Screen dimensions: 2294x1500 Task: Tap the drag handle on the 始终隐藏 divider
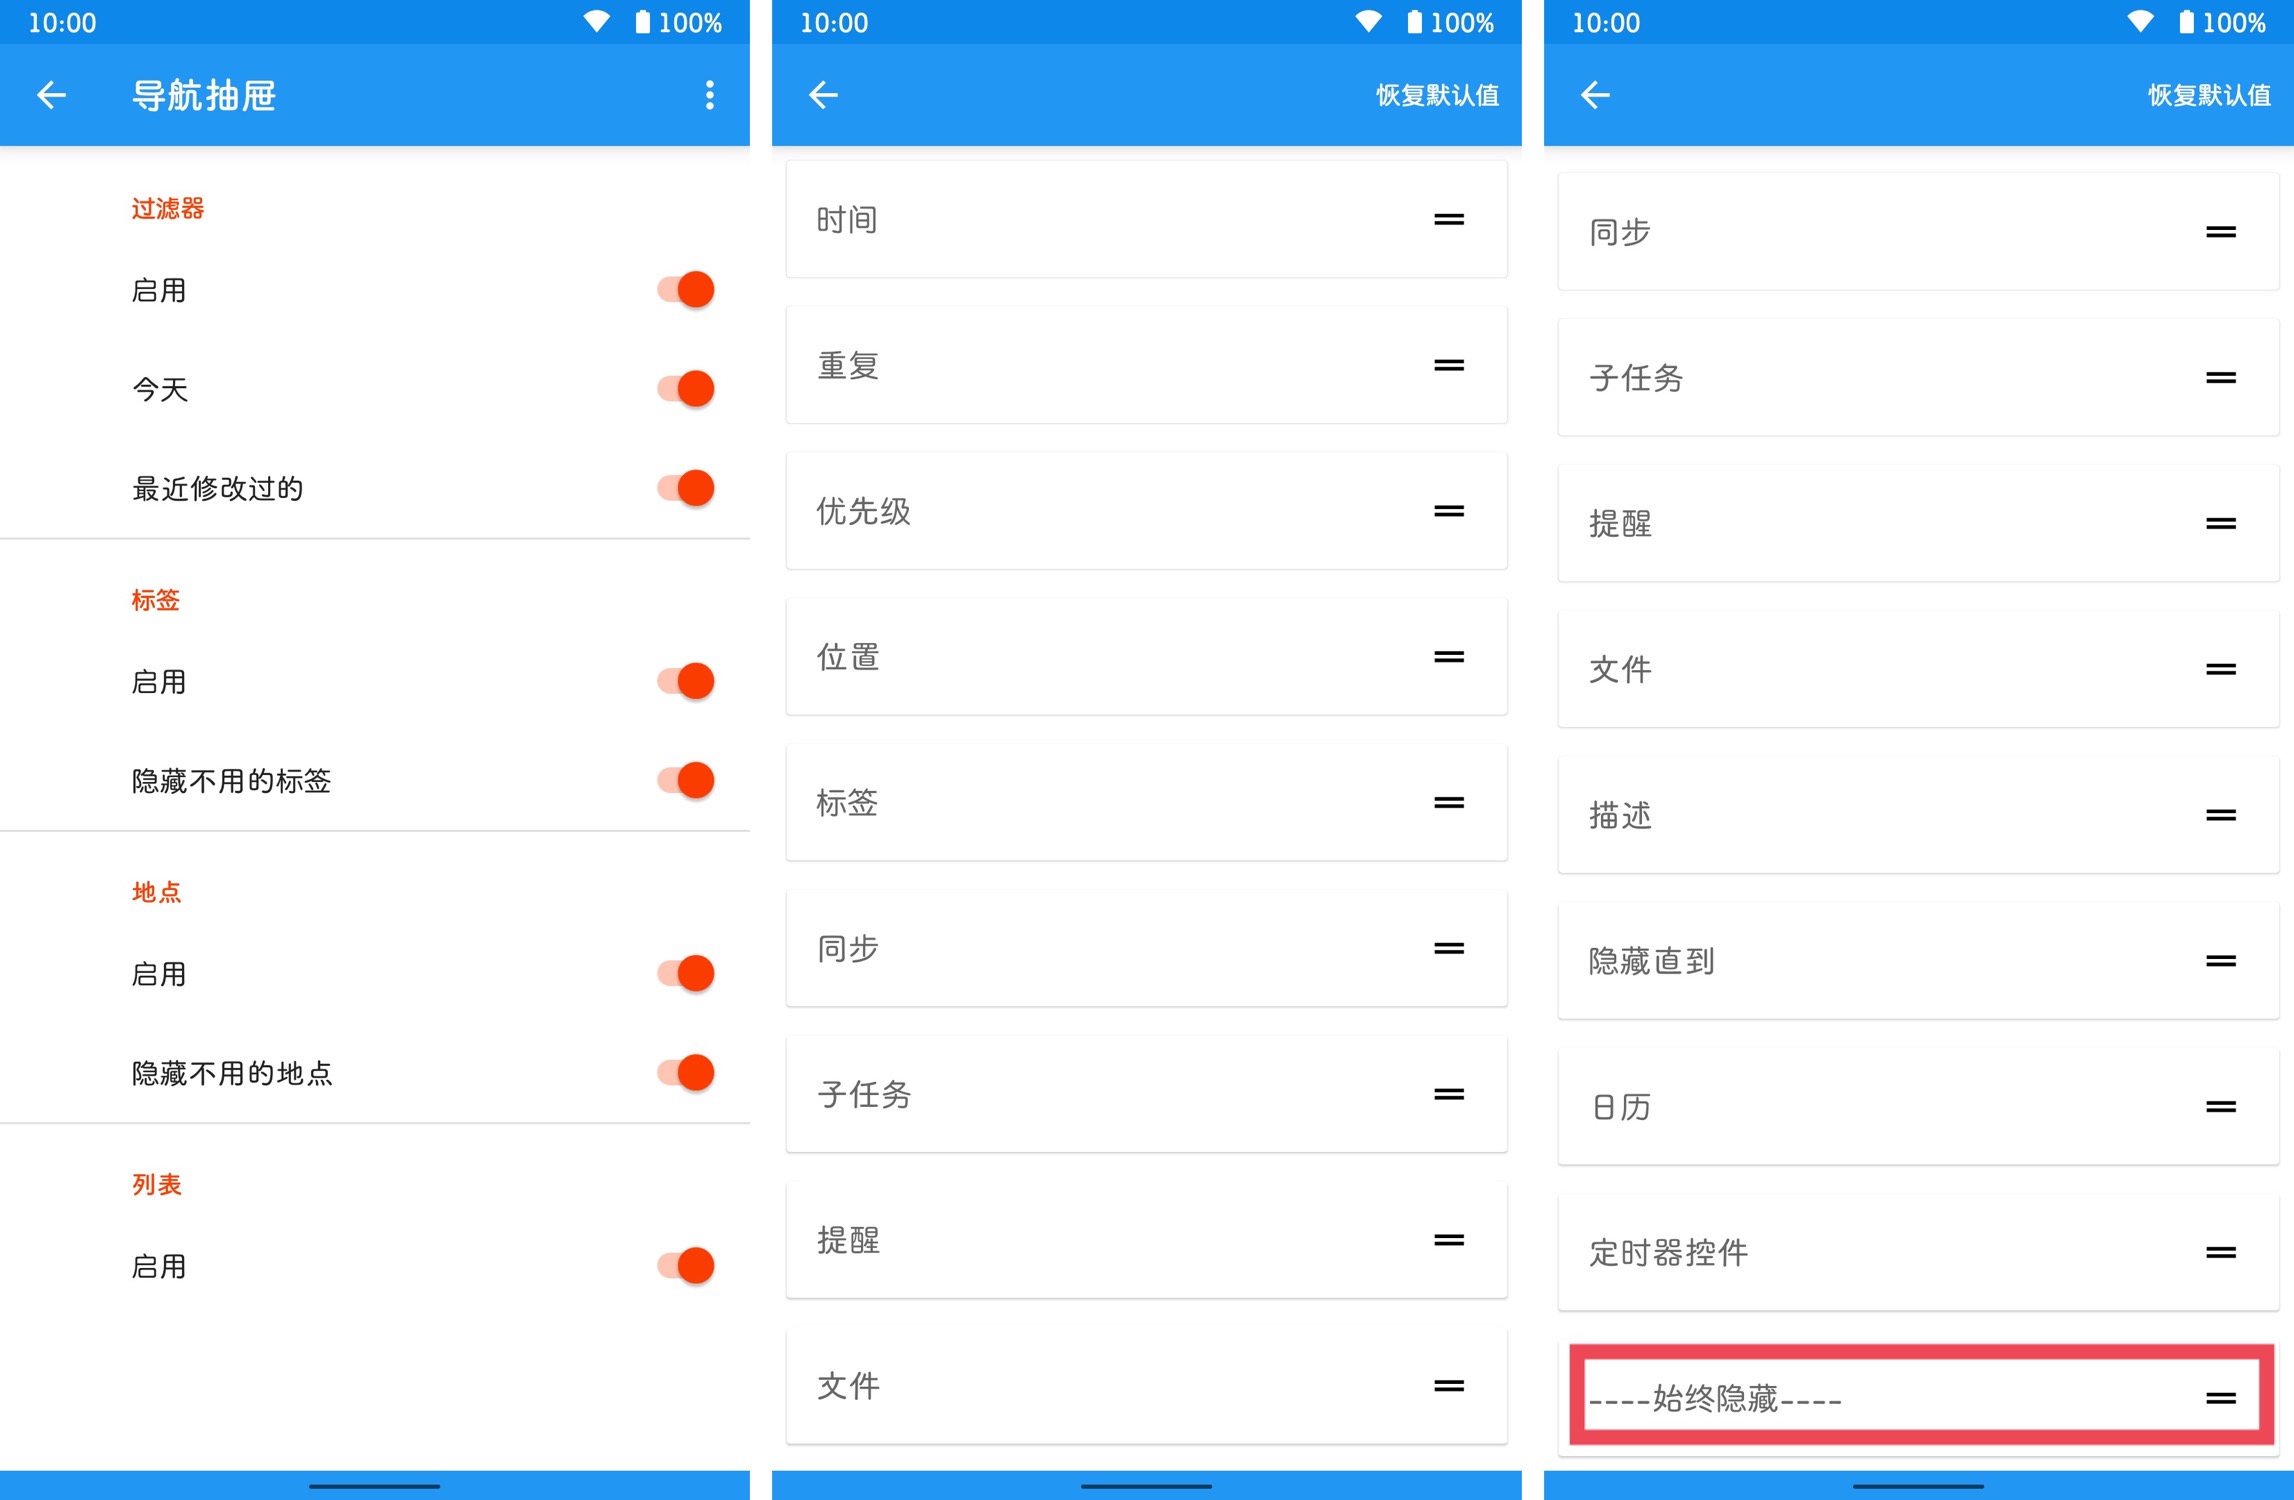point(2220,1398)
